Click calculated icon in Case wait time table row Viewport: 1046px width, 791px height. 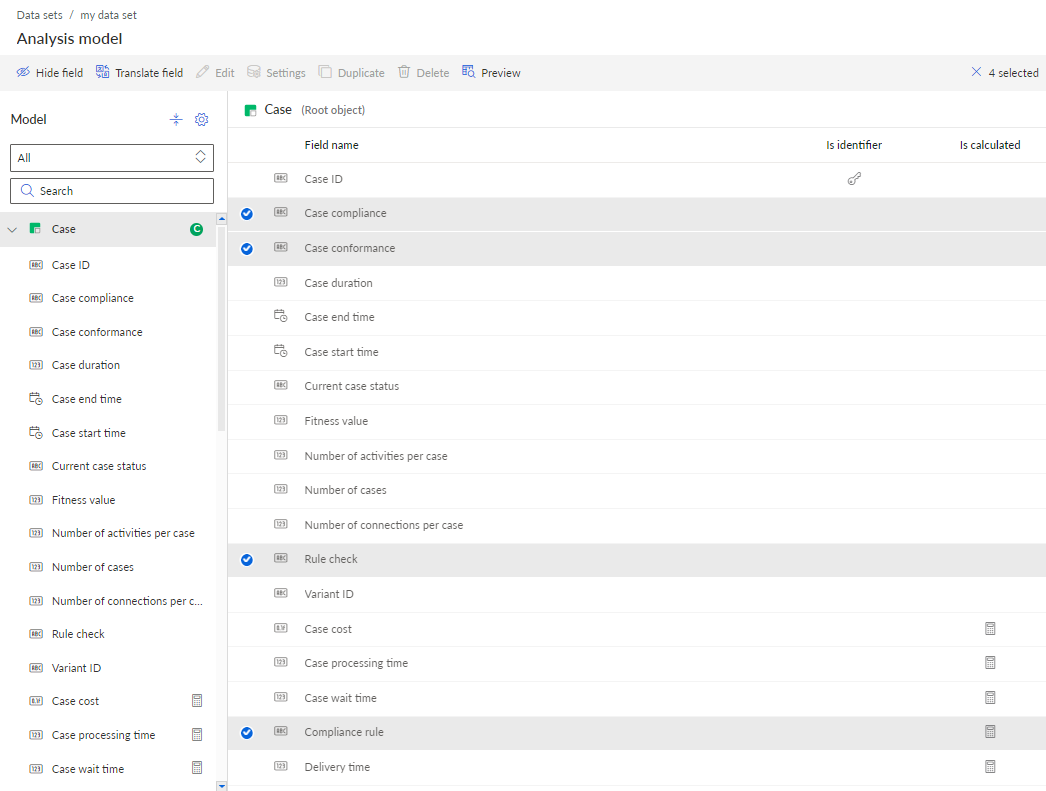click(990, 698)
